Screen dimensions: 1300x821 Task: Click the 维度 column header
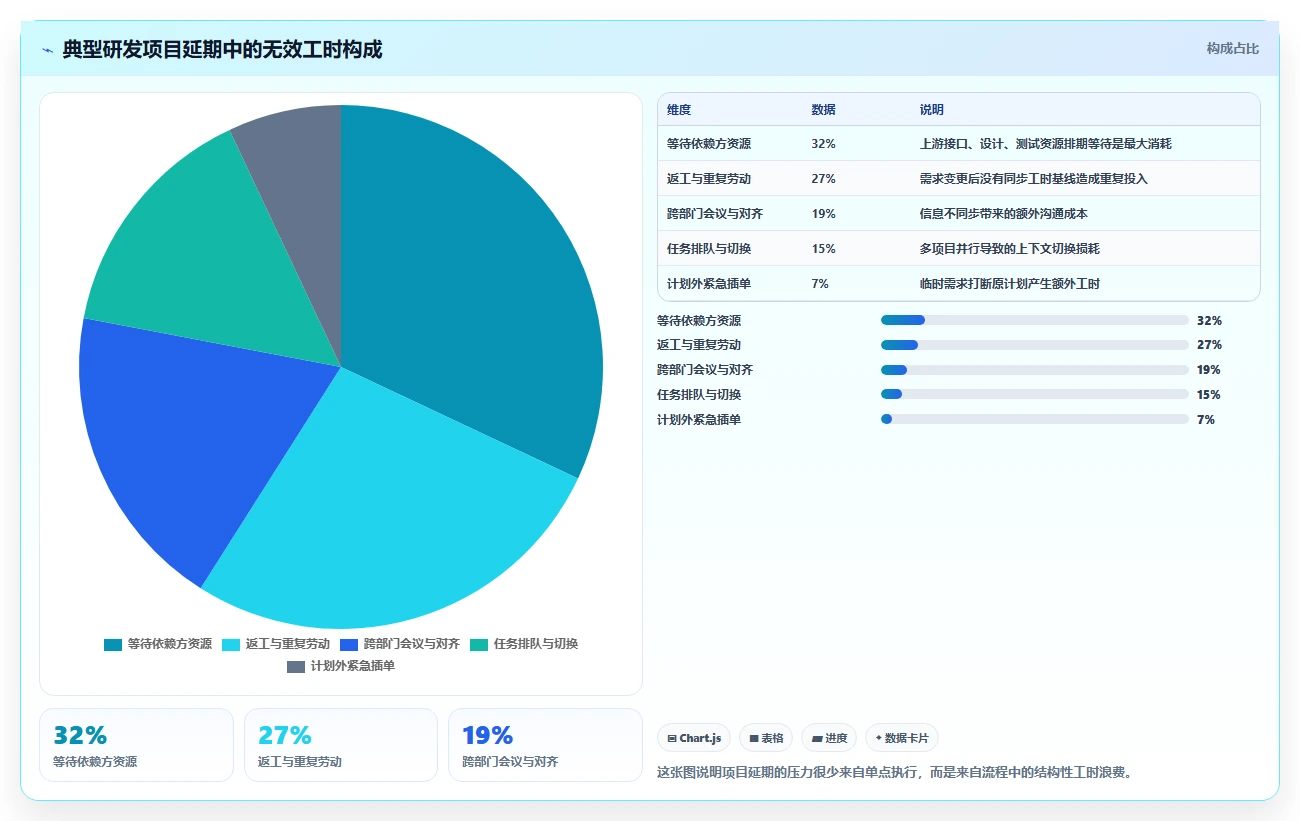(679, 110)
